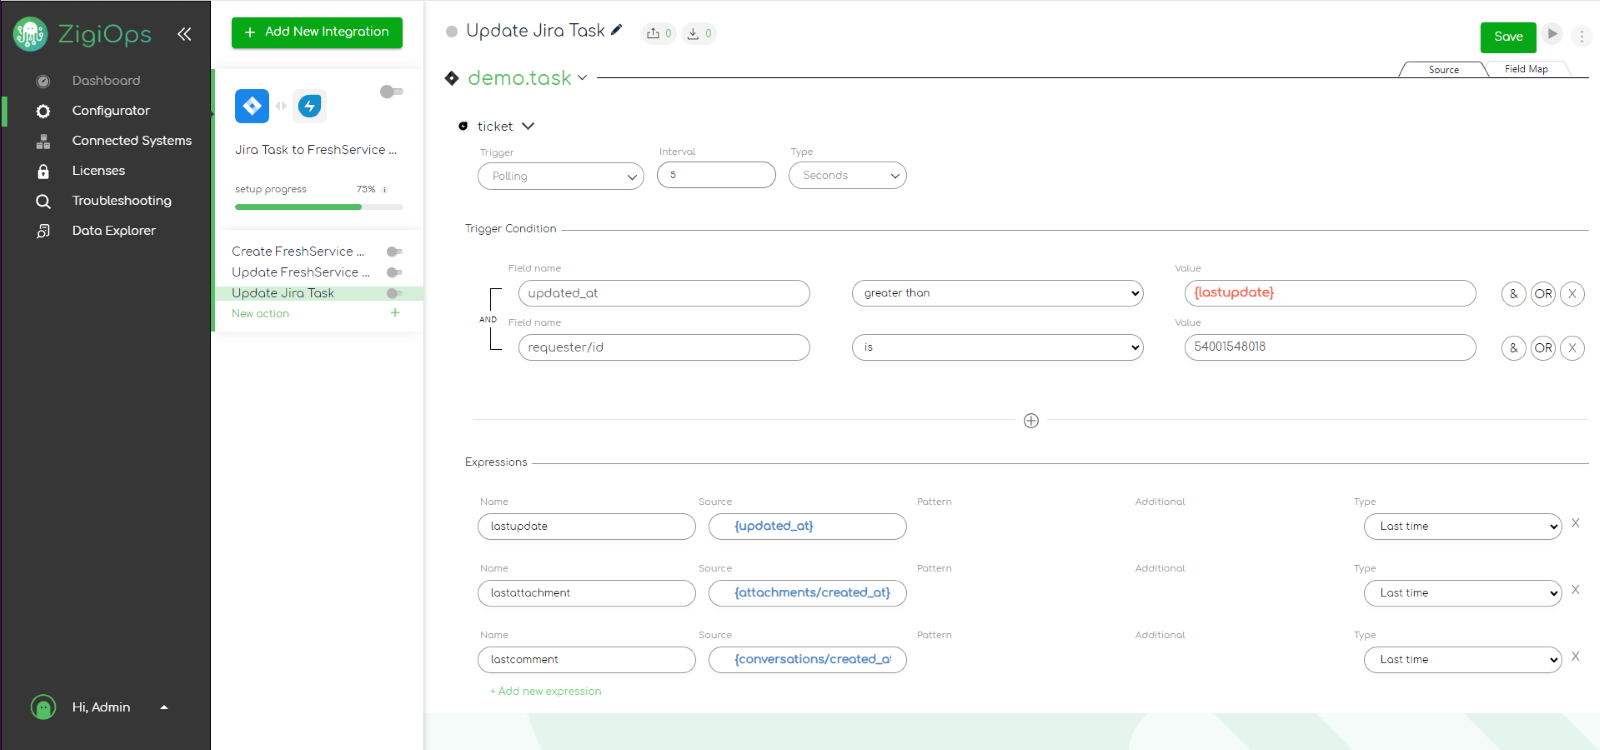Click the Troubleshooting magnifier icon
The image size is (1600, 750).
pyautogui.click(x=43, y=201)
